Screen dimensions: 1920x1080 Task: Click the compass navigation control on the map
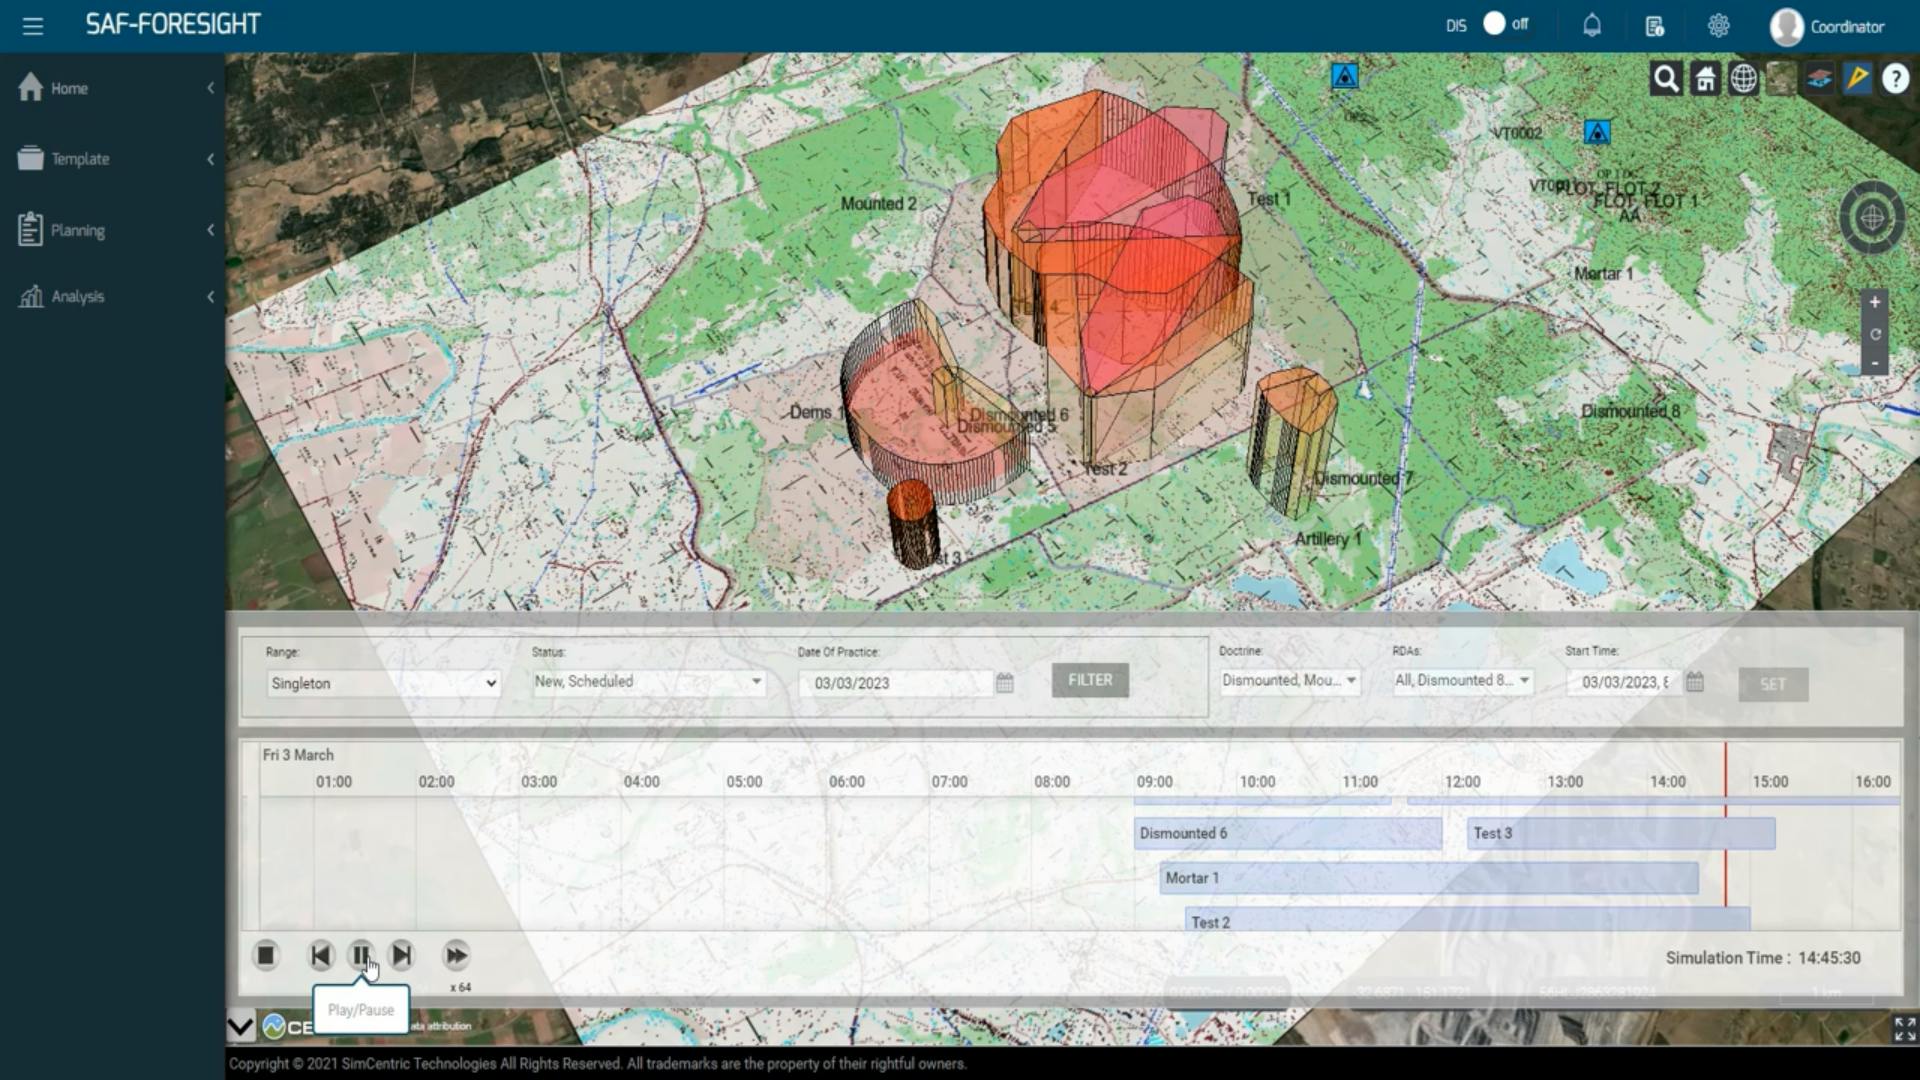click(1872, 217)
